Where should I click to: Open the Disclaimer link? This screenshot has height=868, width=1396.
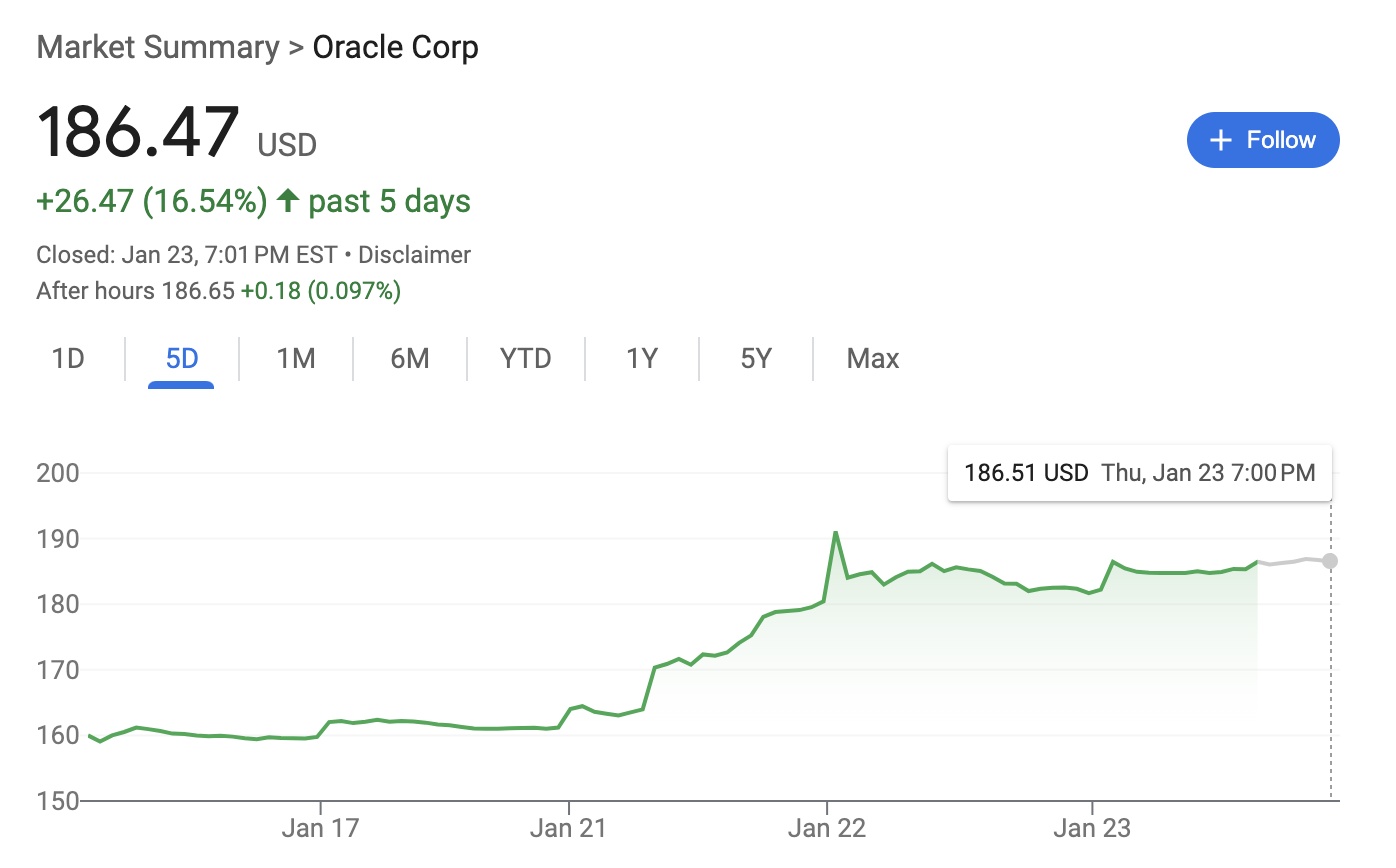[414, 255]
